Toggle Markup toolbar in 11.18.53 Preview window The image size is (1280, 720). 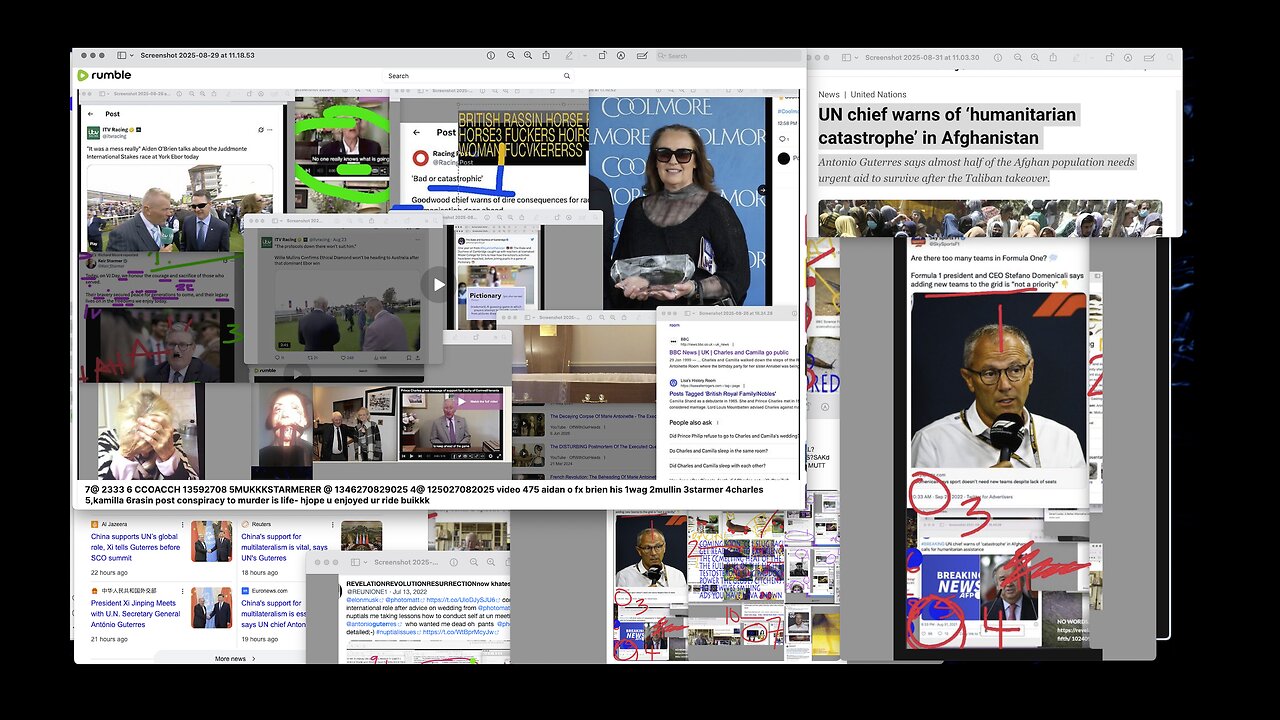pyautogui.click(x=620, y=56)
